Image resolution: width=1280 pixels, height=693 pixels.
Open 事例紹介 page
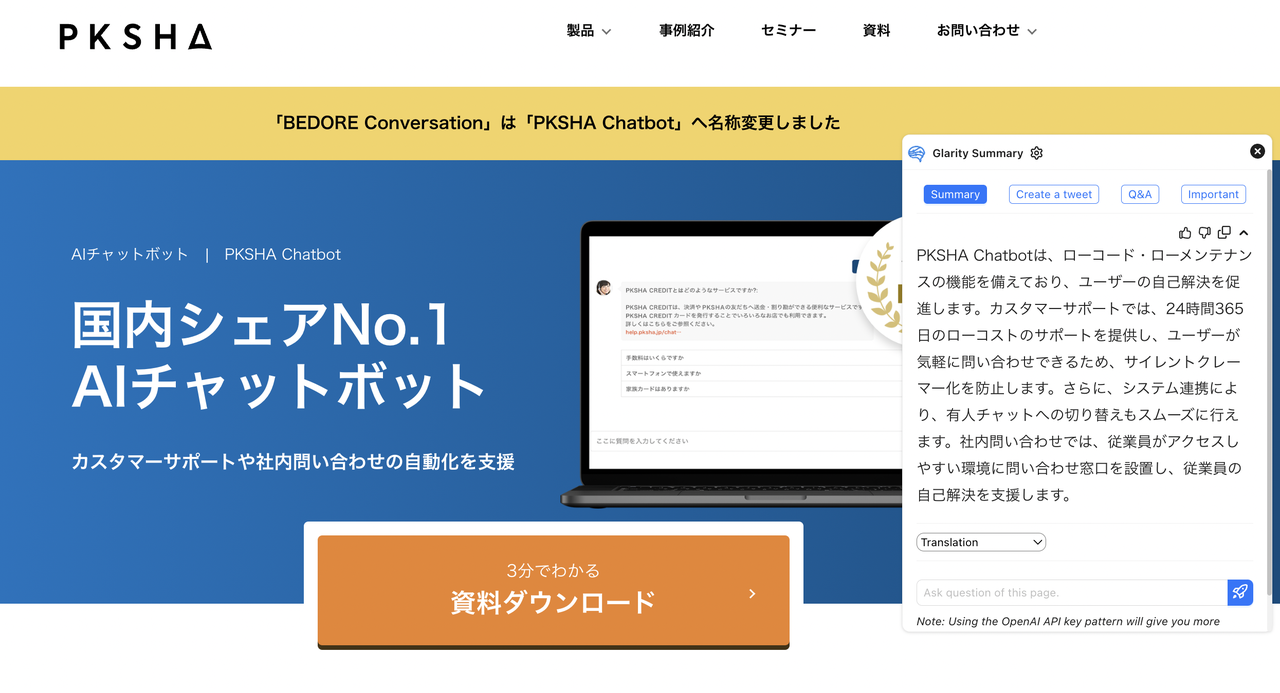click(687, 31)
